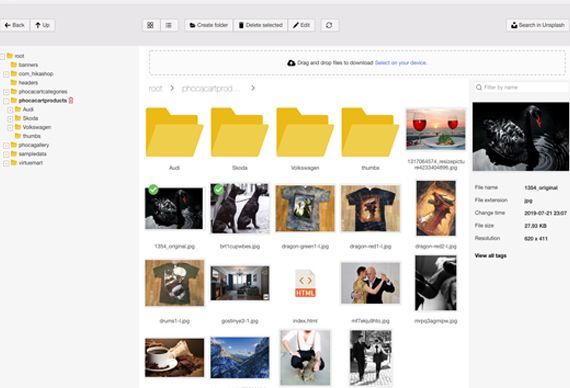Click Create folder button
Viewport: 570px width, 388px height.
pyautogui.click(x=209, y=25)
